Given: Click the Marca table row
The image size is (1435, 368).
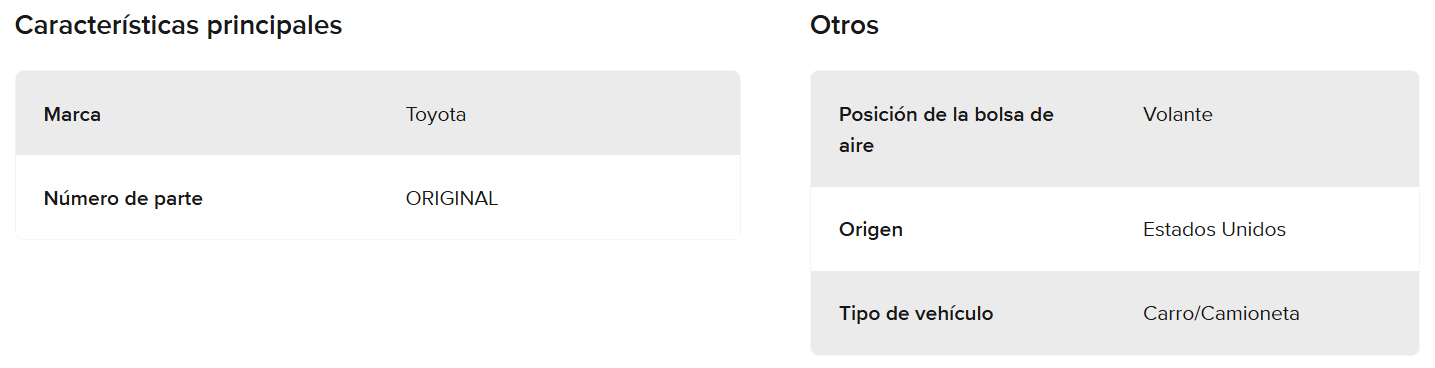Looking at the screenshot, I should [x=378, y=113].
